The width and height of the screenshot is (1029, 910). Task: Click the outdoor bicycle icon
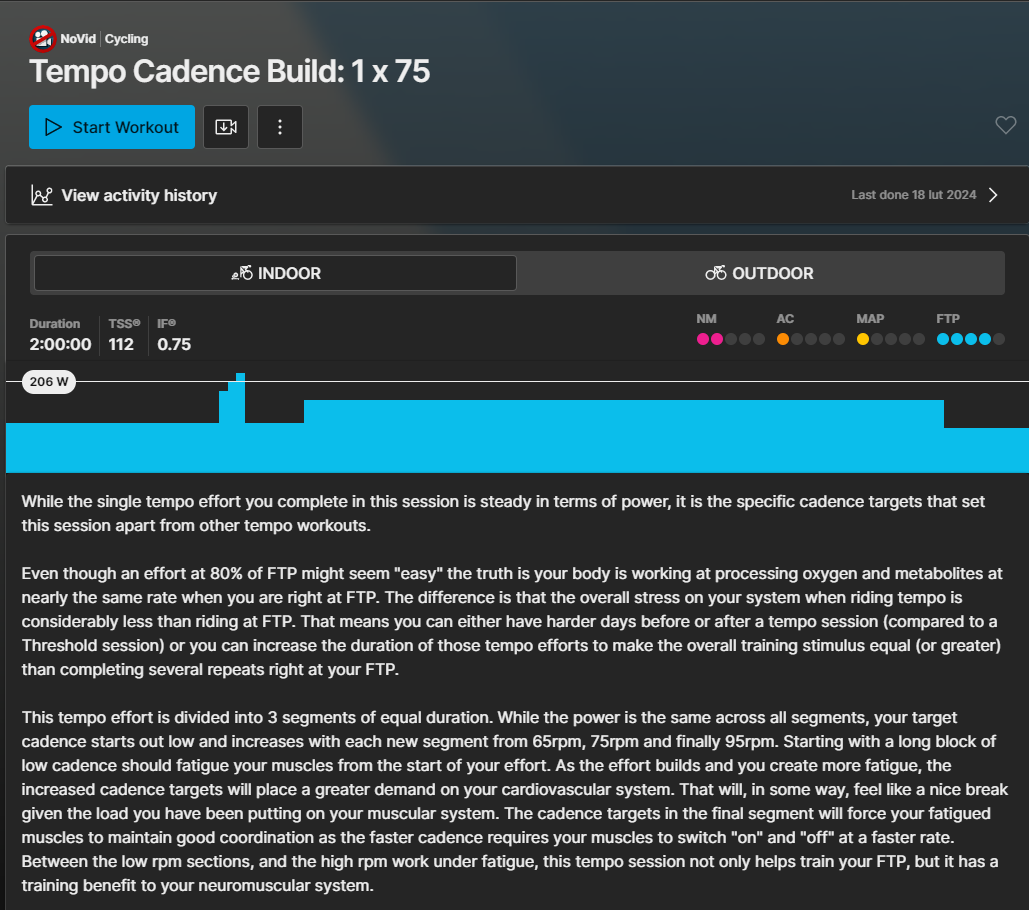pos(715,273)
